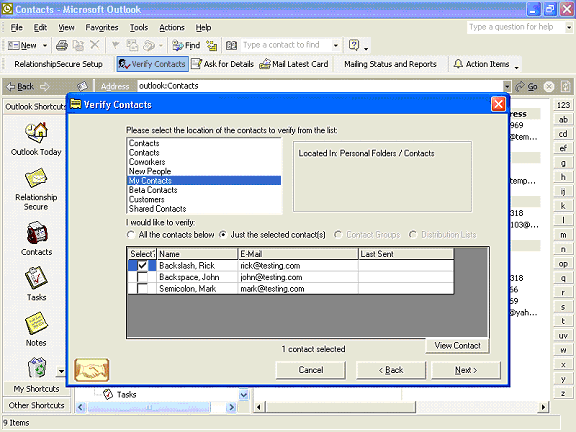The height and width of the screenshot is (432, 576).
Task: Open the Favorites menu
Action: click(102, 28)
